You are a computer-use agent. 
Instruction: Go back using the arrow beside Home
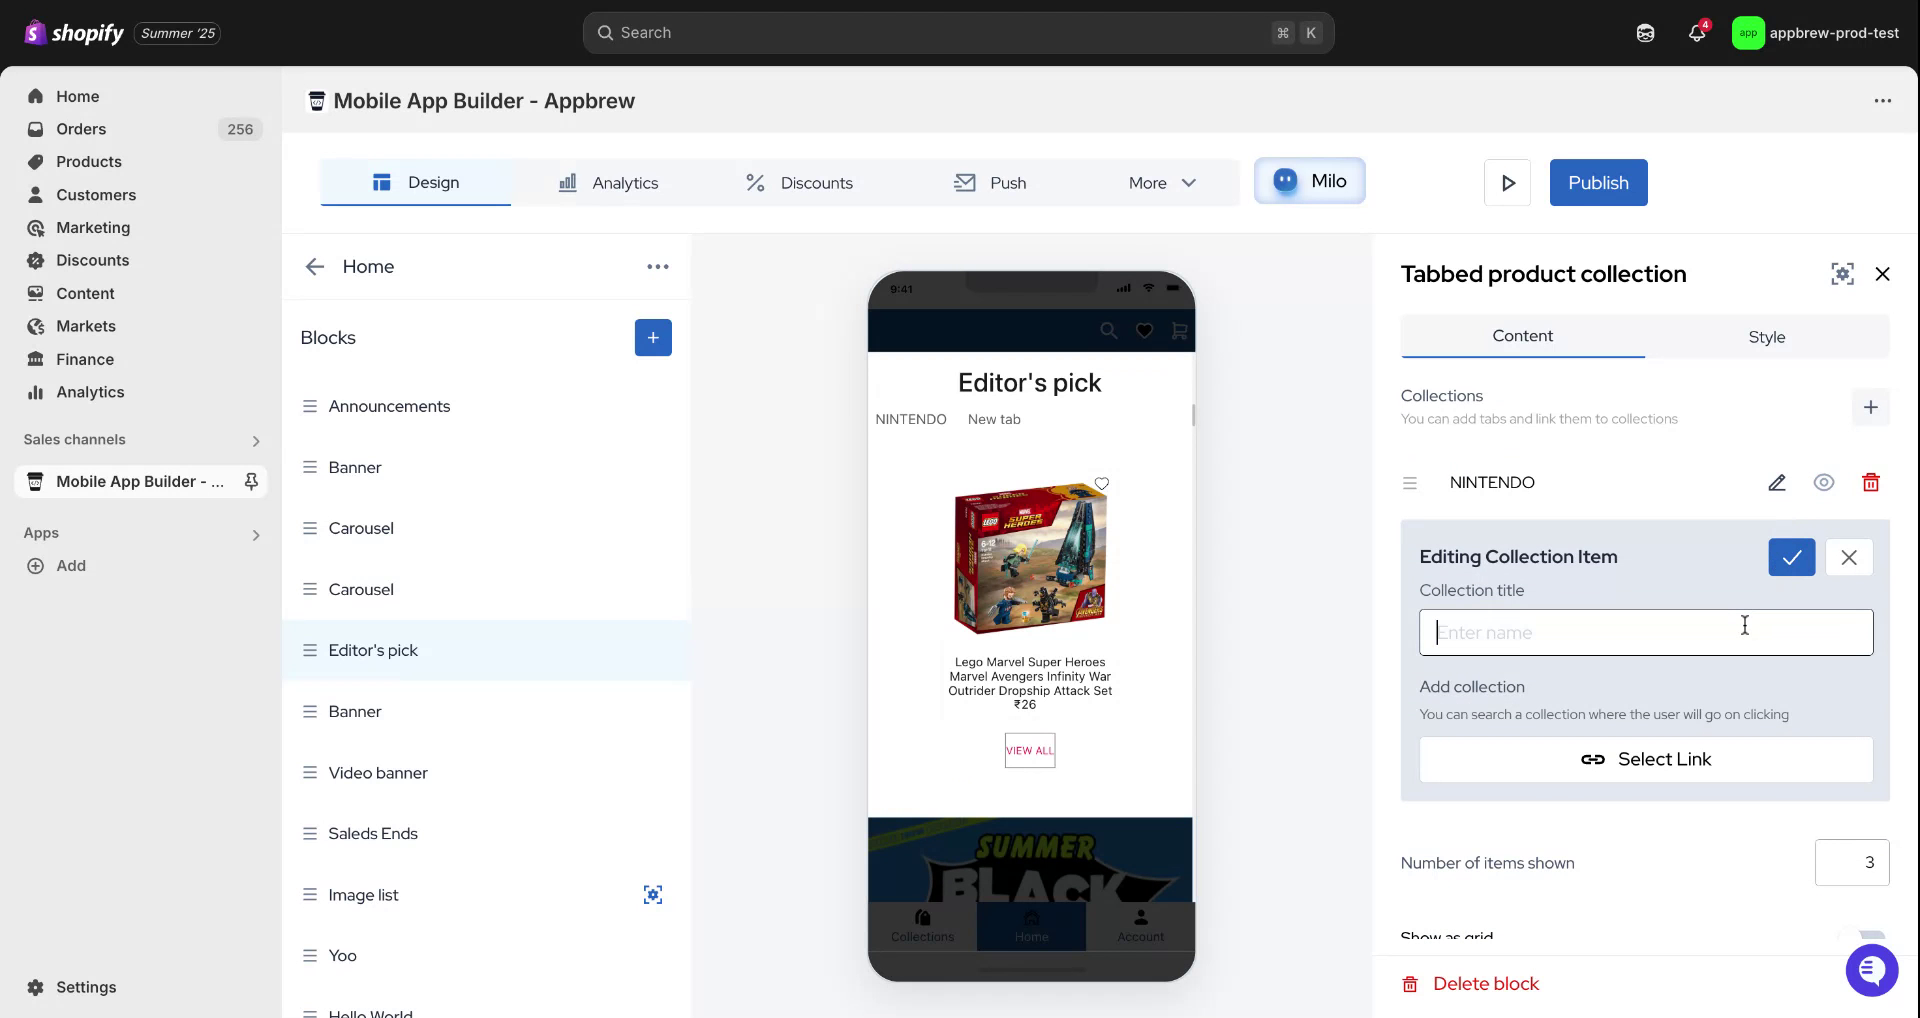pos(315,267)
